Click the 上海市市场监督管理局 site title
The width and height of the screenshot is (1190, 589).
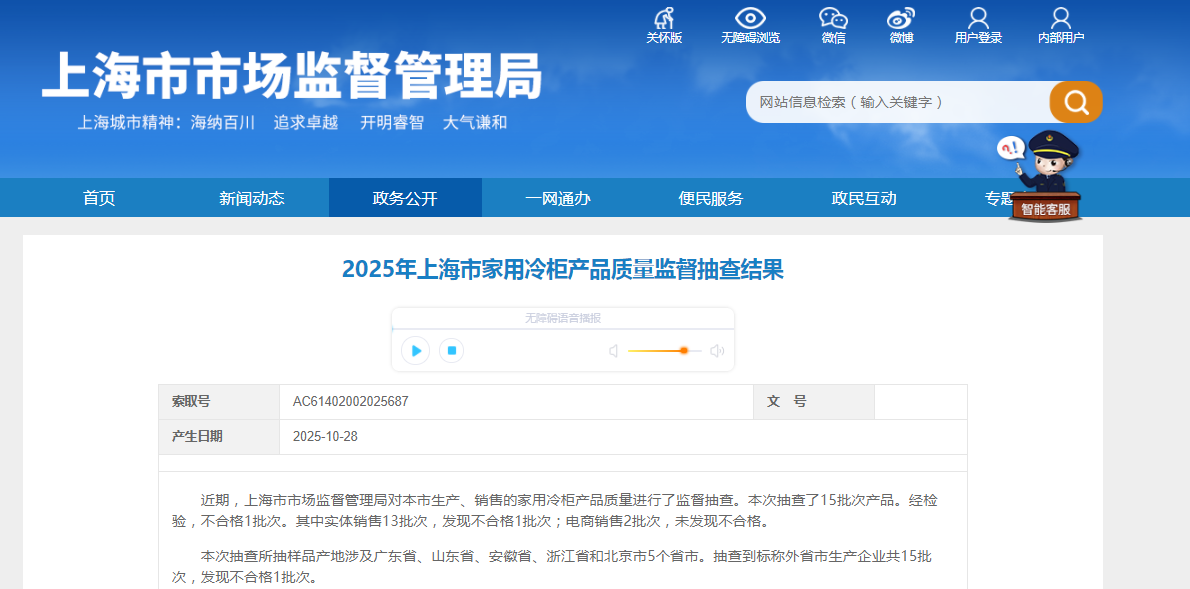coord(292,76)
